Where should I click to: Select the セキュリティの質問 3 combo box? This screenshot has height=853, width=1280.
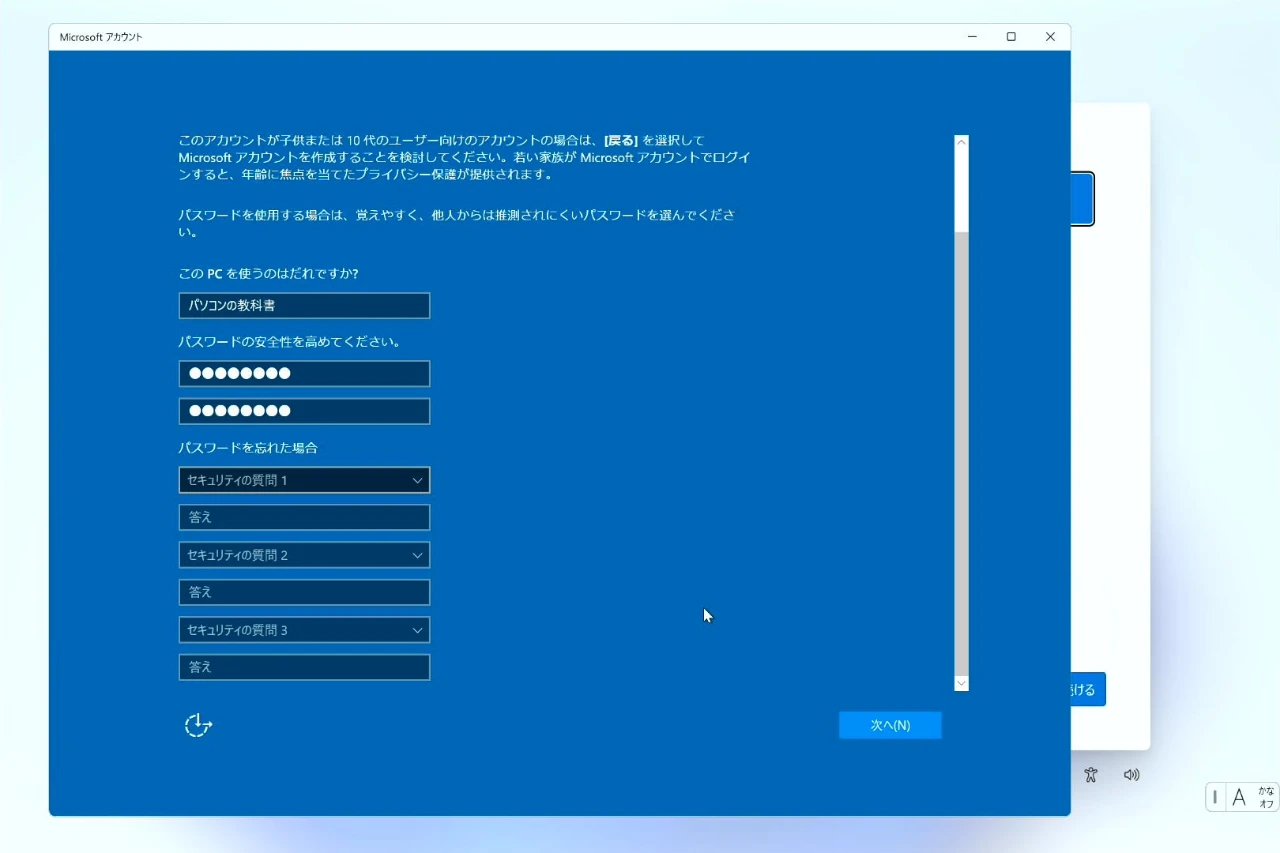tap(304, 630)
